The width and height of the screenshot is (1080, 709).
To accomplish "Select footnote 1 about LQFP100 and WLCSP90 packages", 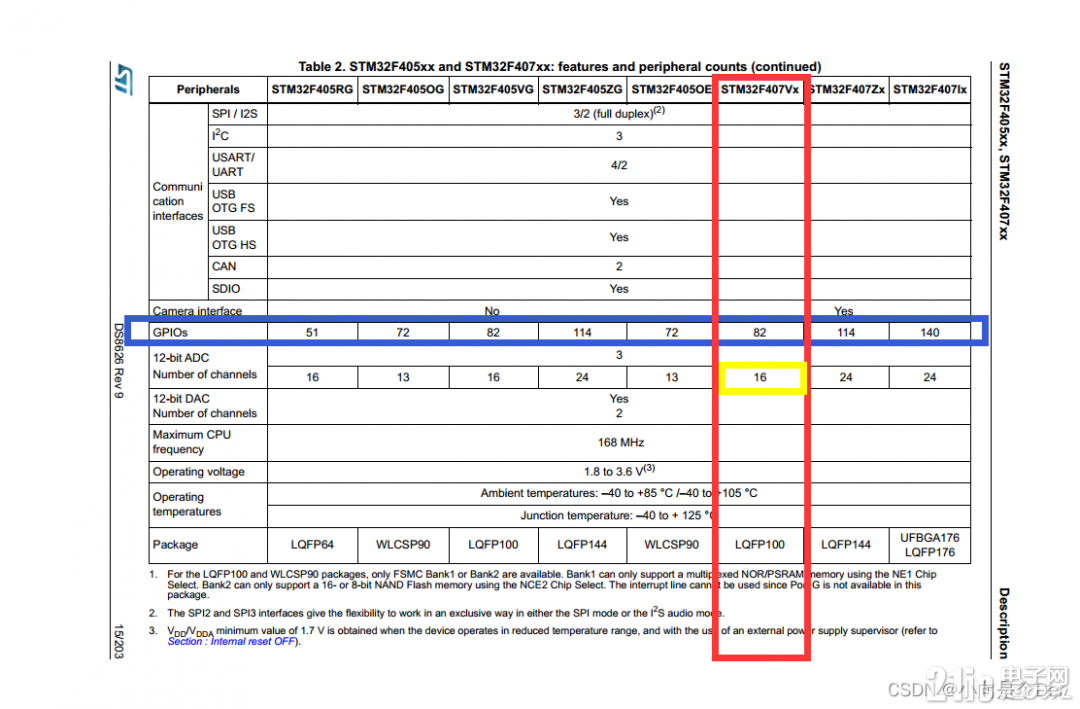I will 544,584.
